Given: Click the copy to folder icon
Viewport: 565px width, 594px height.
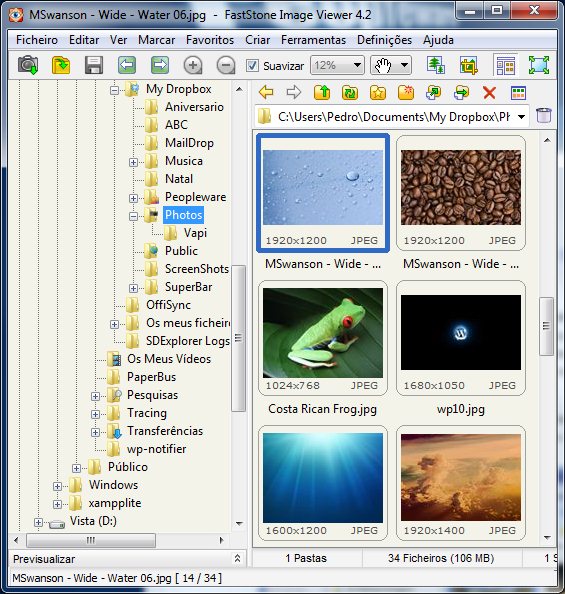Looking at the screenshot, I should point(434,92).
